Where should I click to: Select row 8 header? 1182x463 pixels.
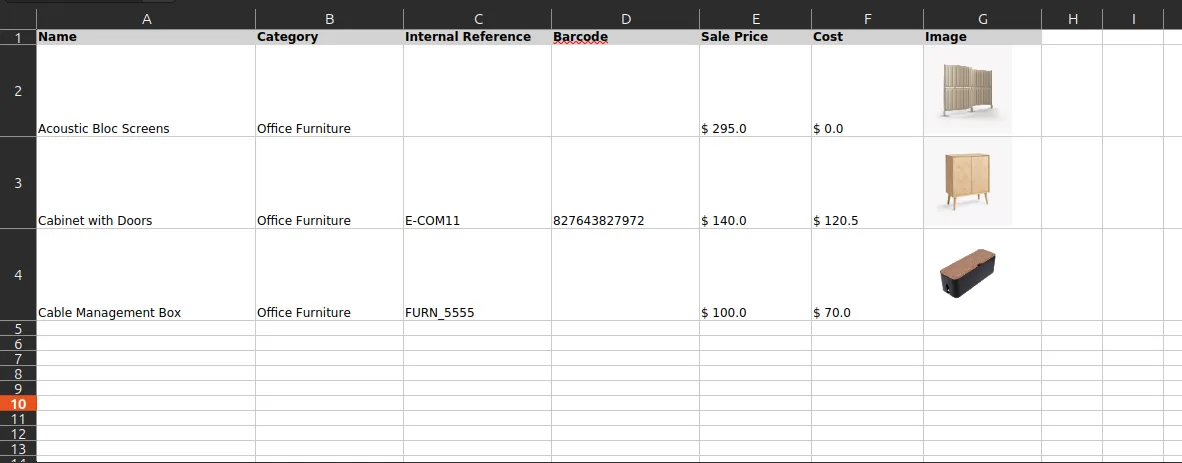tap(18, 373)
